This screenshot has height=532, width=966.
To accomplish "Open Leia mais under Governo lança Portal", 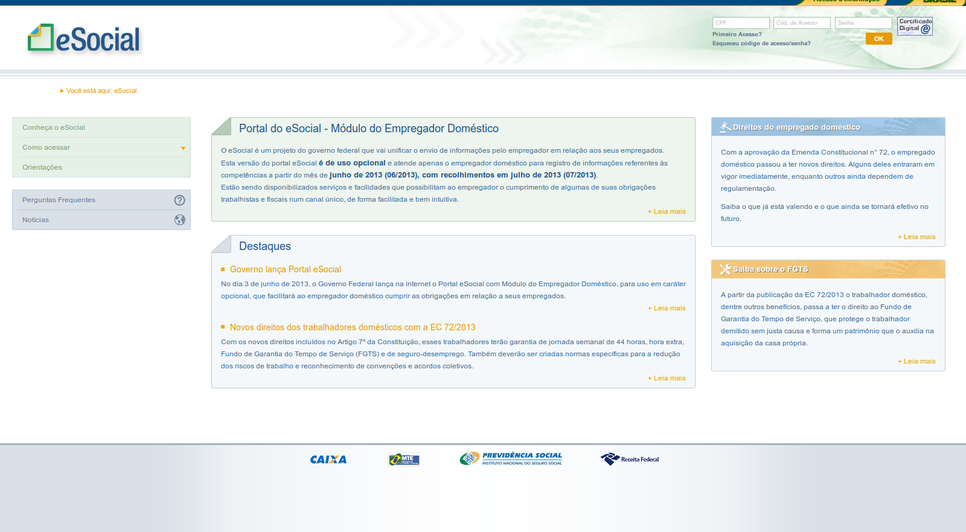I will 667,308.
